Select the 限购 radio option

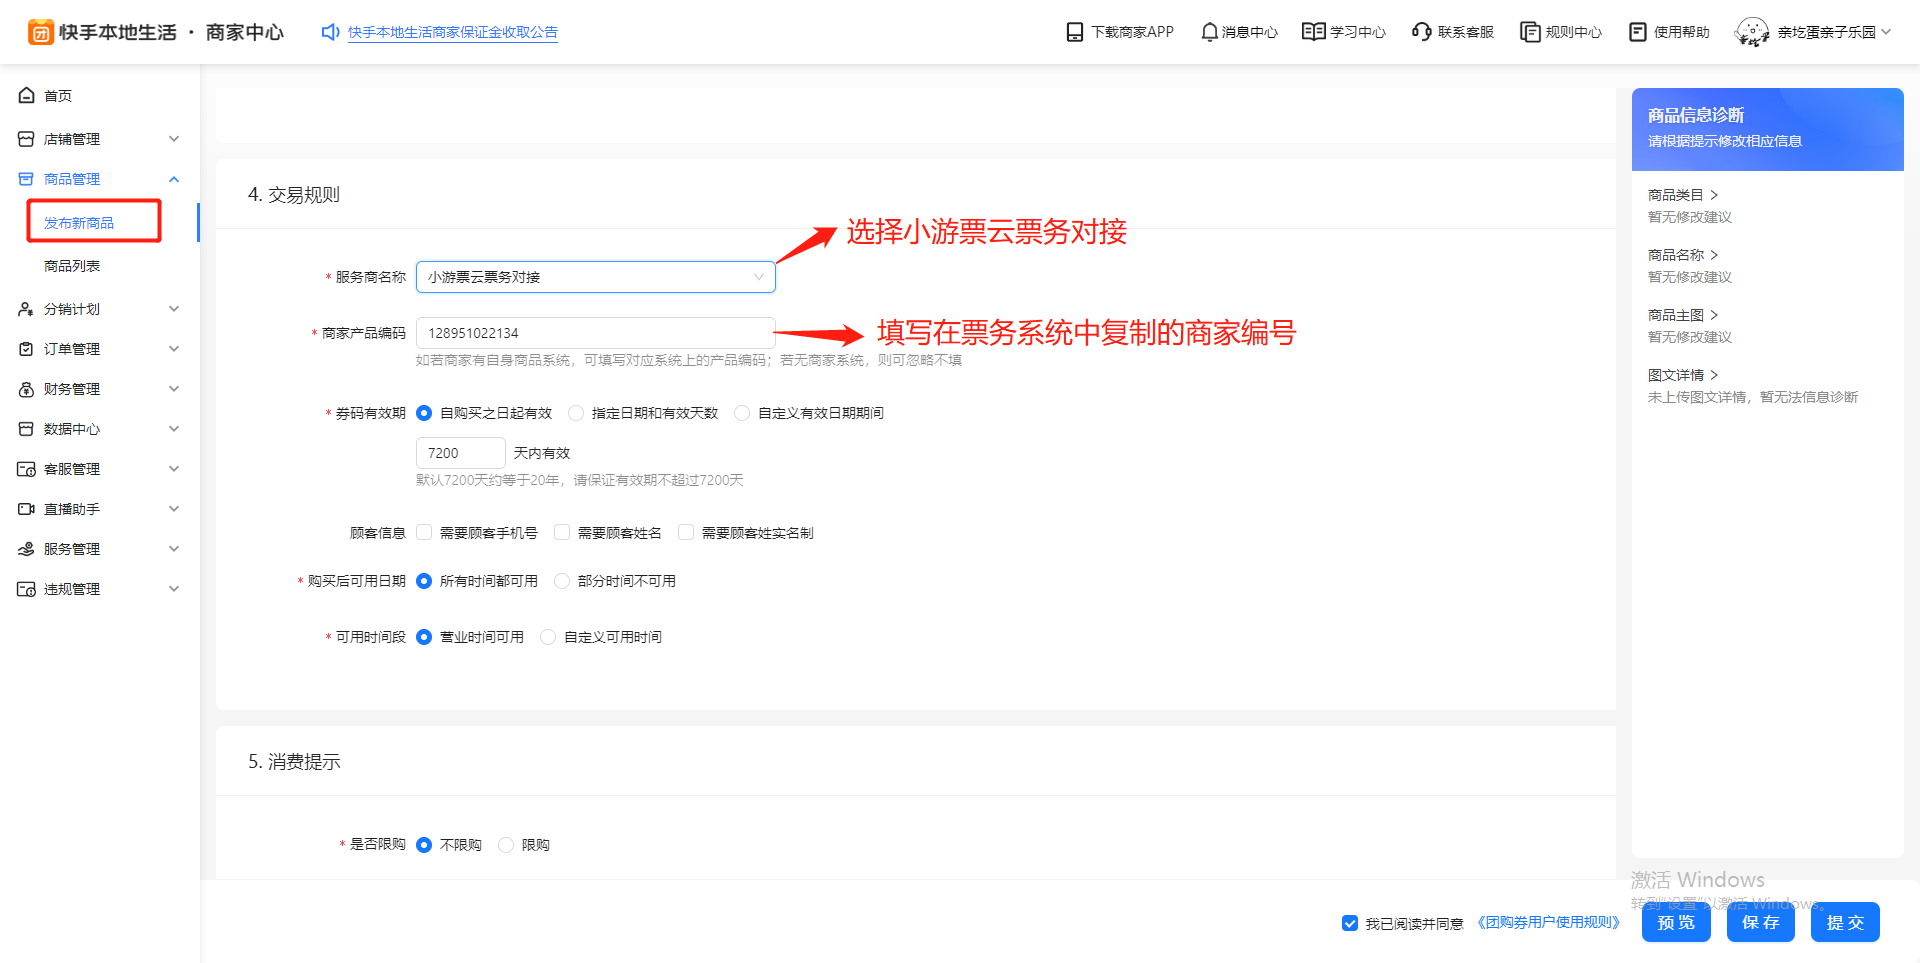click(506, 845)
